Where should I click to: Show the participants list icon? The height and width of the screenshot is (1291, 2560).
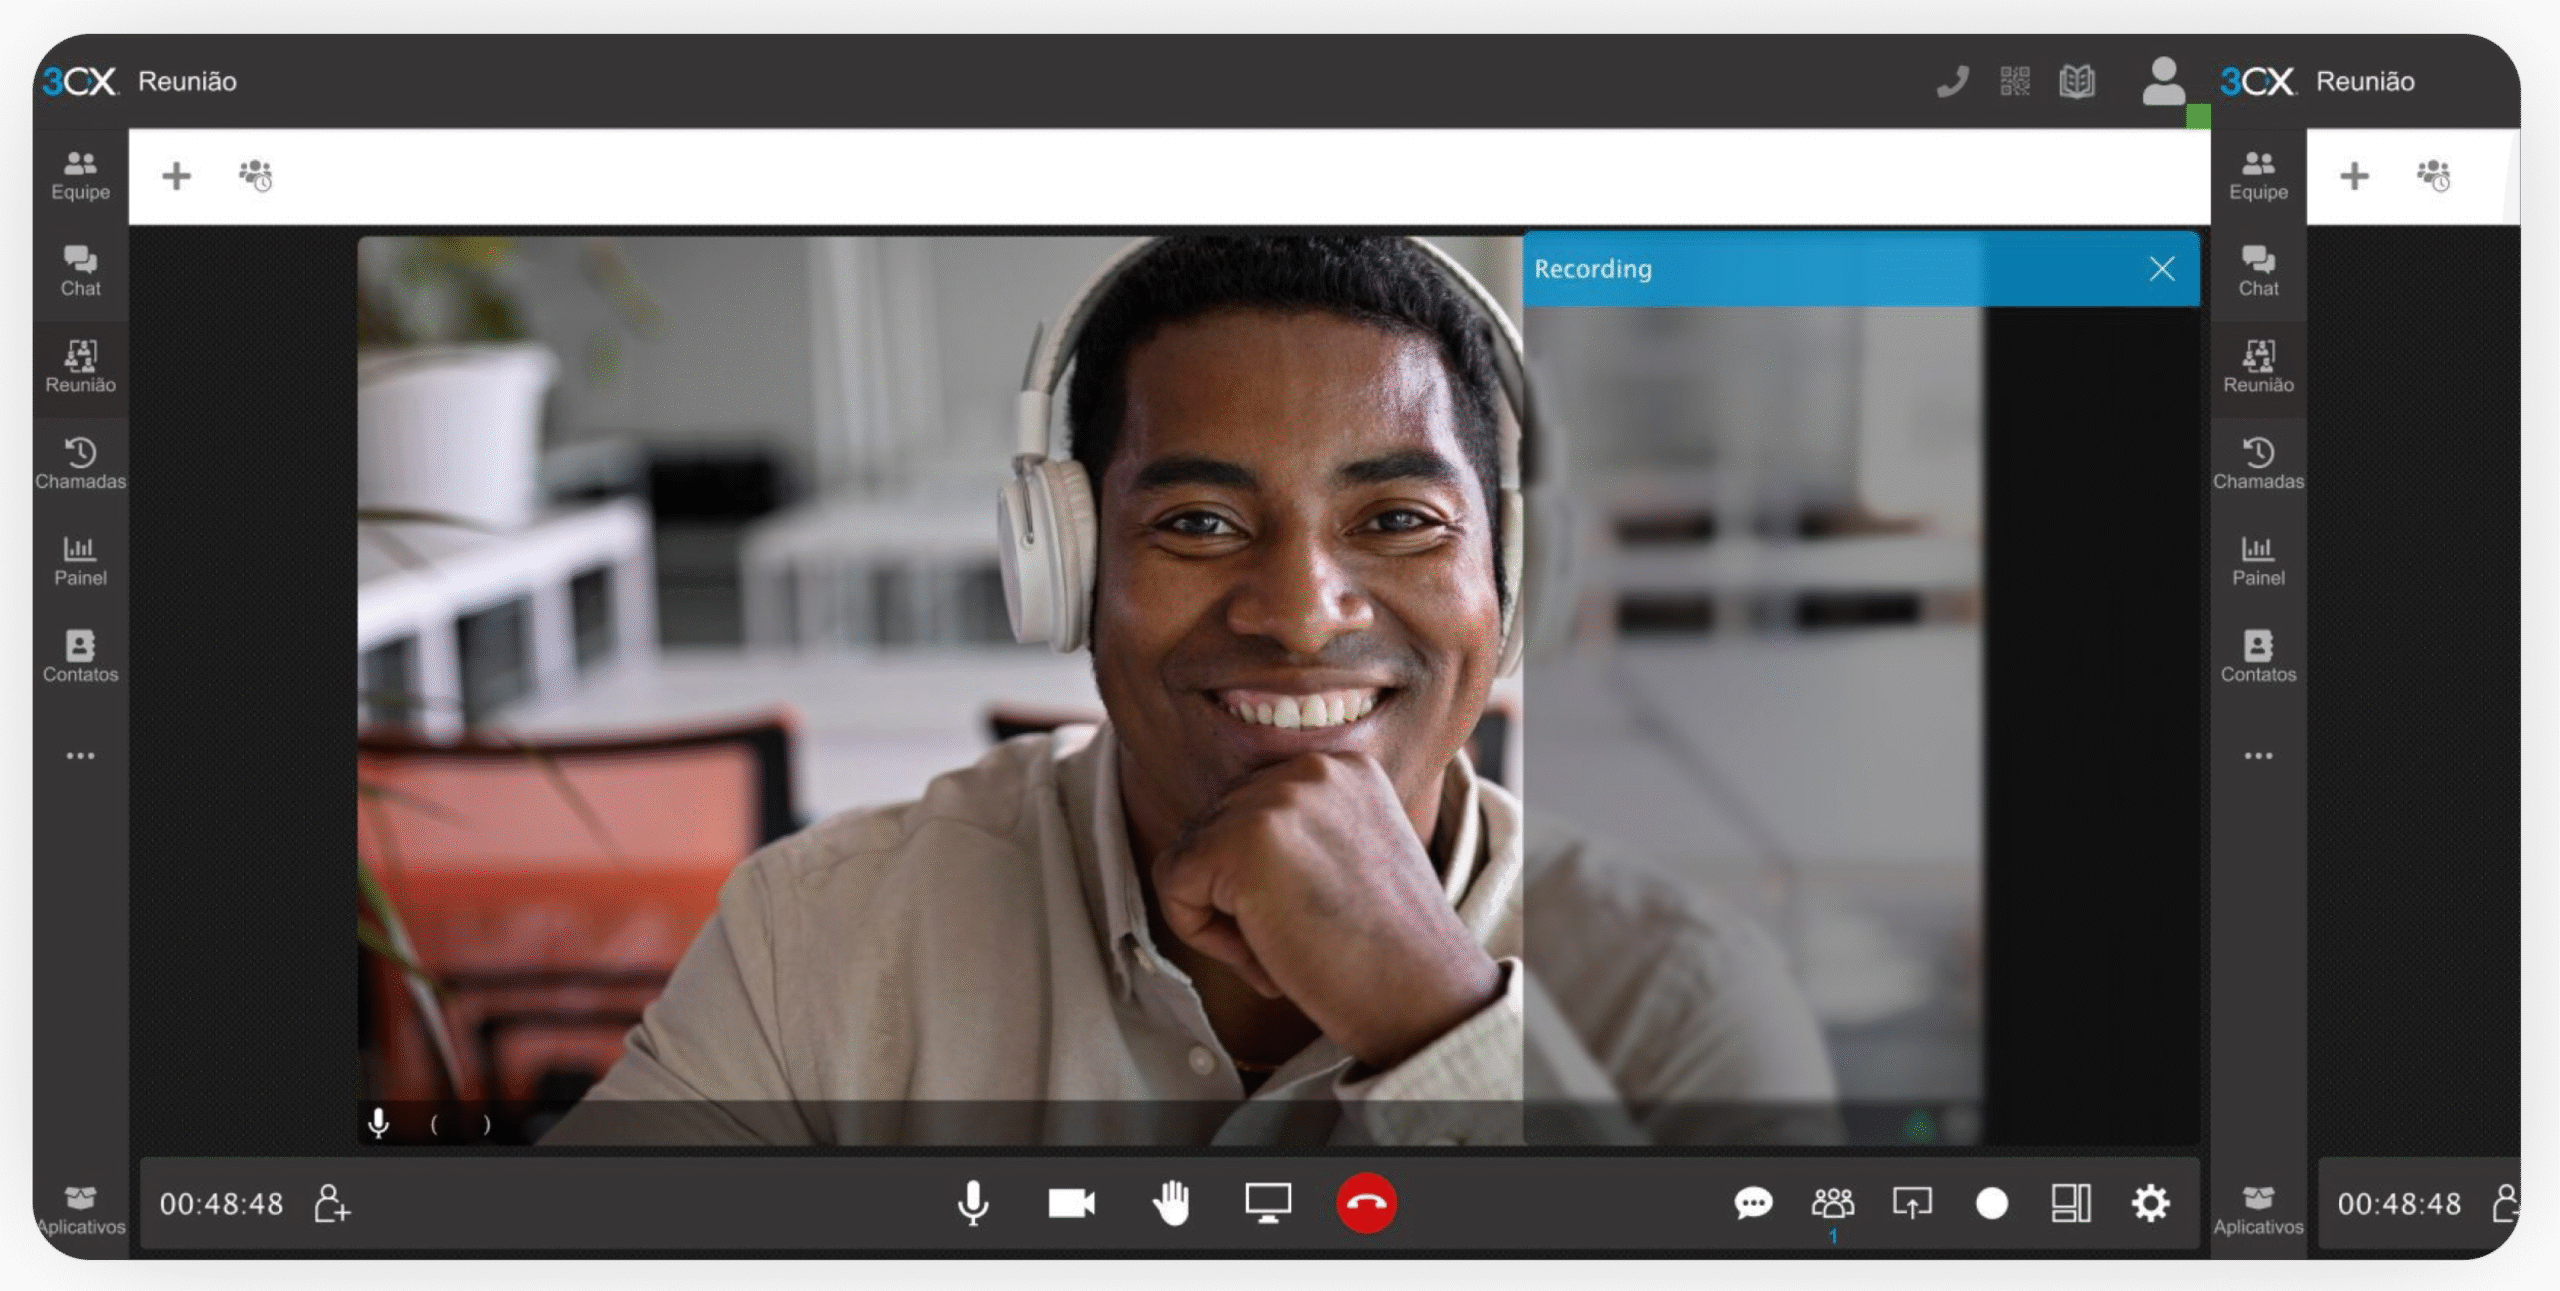pyautogui.click(x=1832, y=1203)
